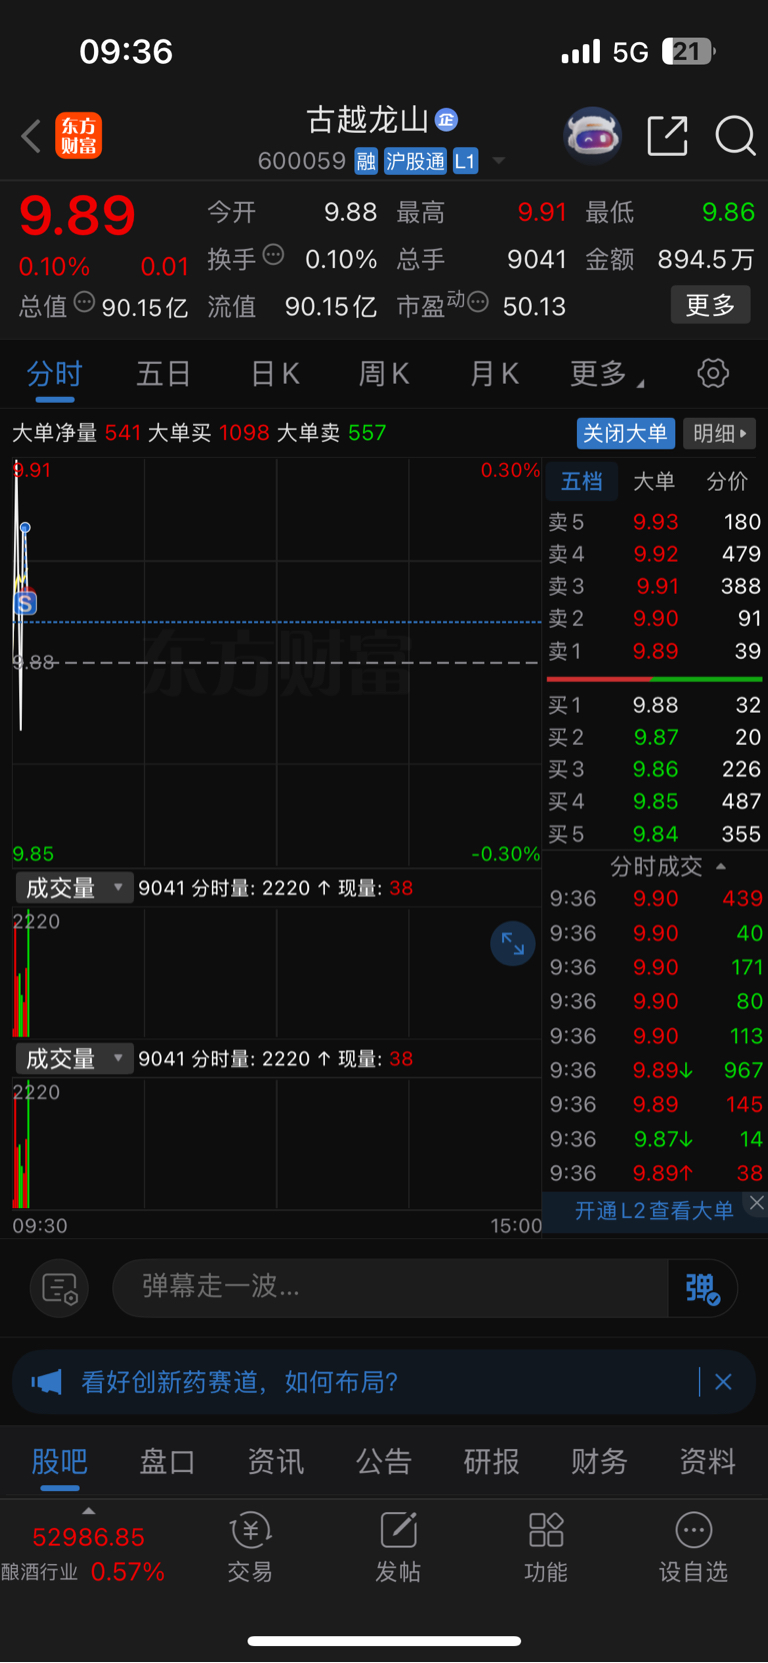Screen dimensions: 768x1663
Task: Send danmaku with 弹 icon
Action: pyautogui.click(x=703, y=1288)
